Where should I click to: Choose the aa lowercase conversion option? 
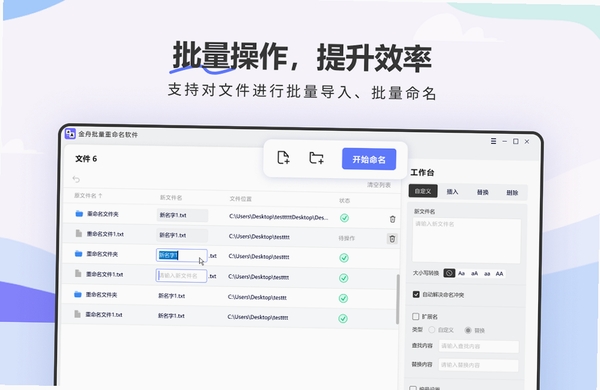[487, 274]
